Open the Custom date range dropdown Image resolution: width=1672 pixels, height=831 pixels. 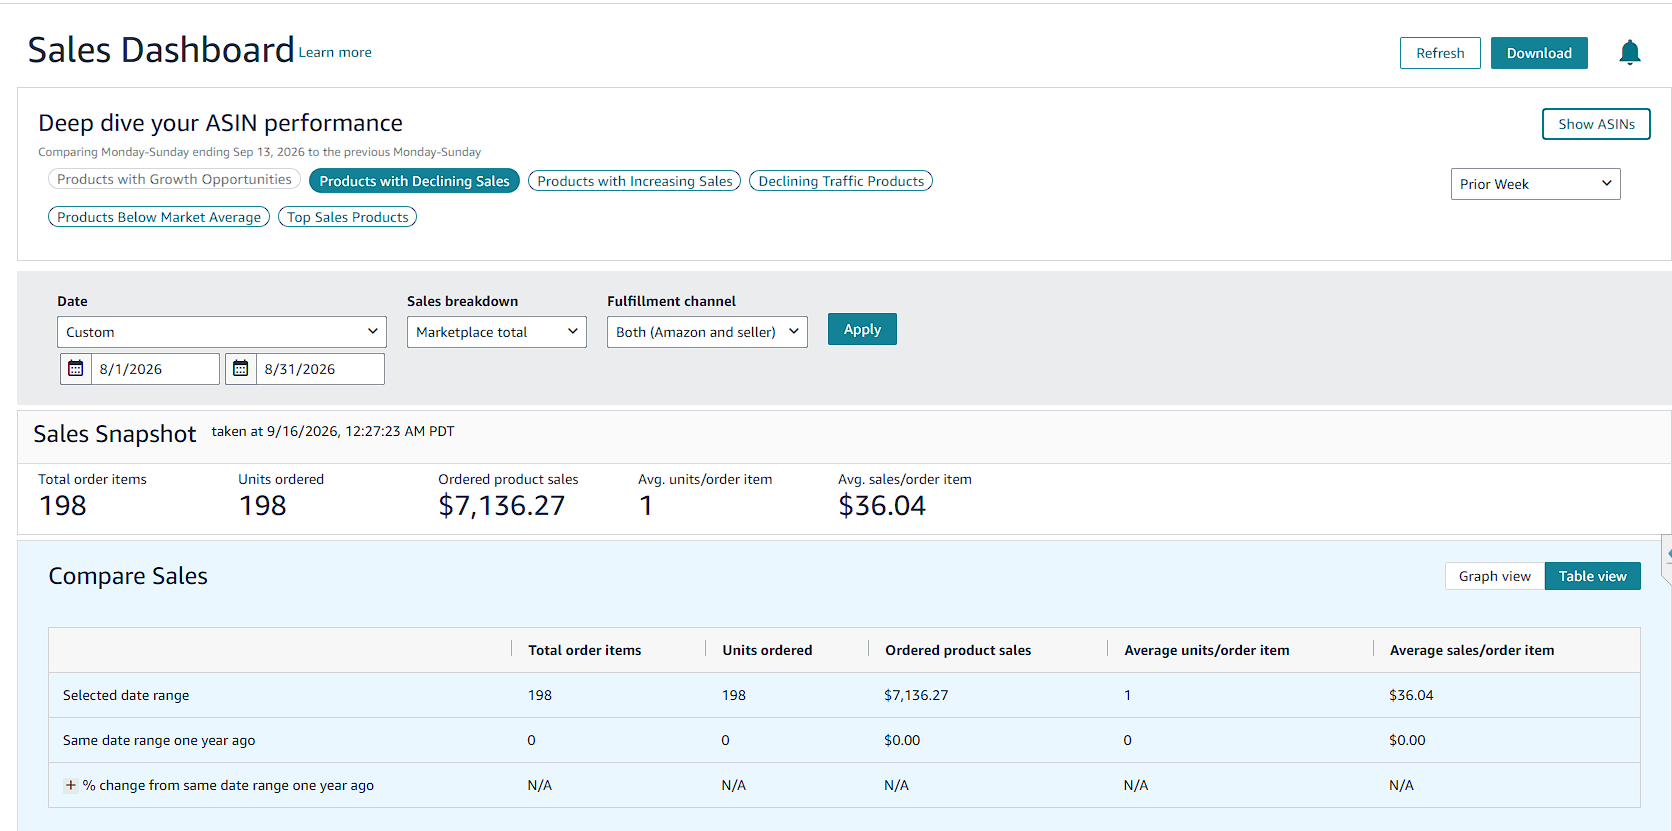coord(221,332)
